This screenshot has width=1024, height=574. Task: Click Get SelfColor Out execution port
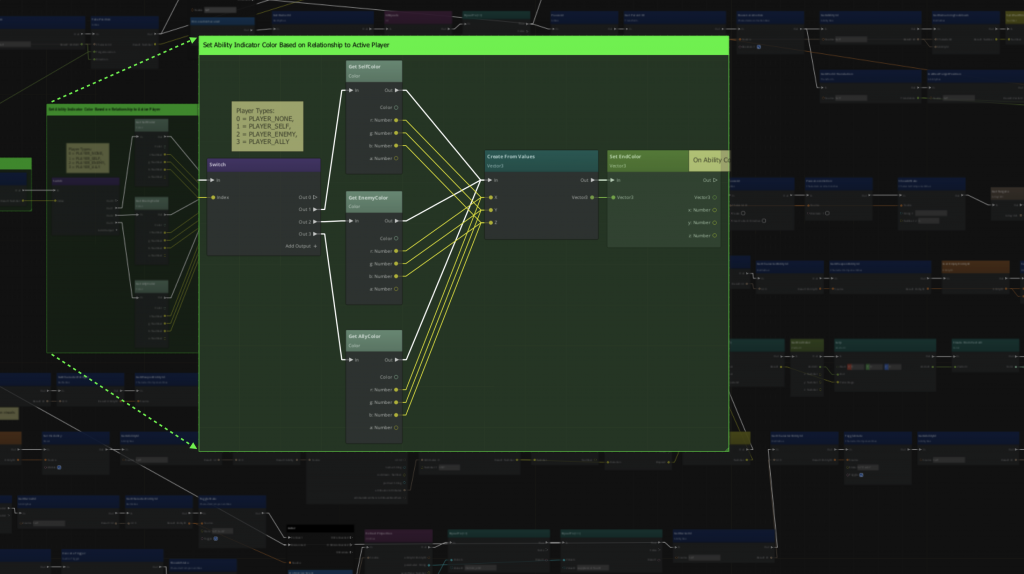(396, 90)
